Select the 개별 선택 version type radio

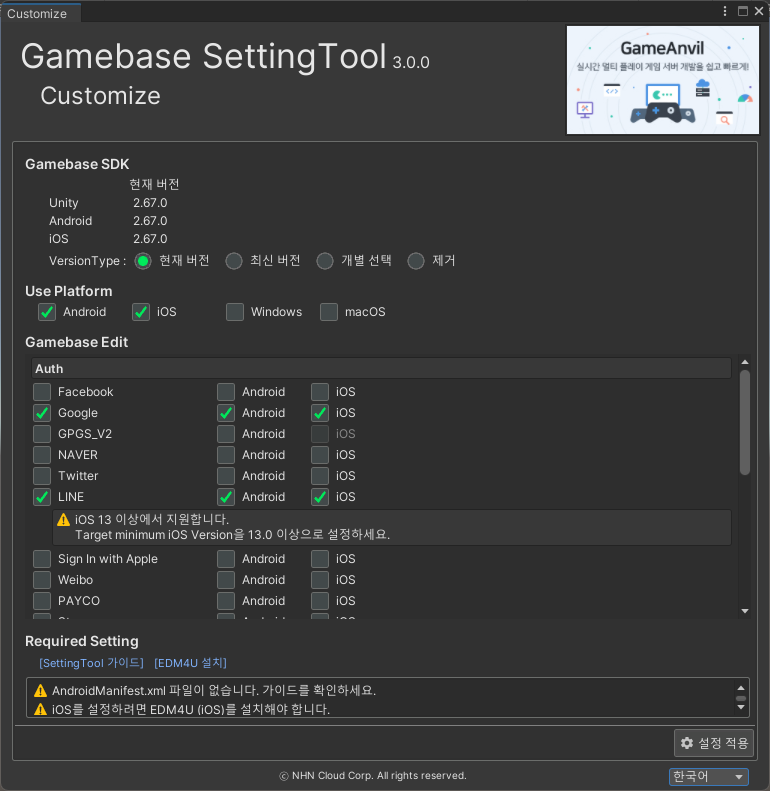click(325, 261)
